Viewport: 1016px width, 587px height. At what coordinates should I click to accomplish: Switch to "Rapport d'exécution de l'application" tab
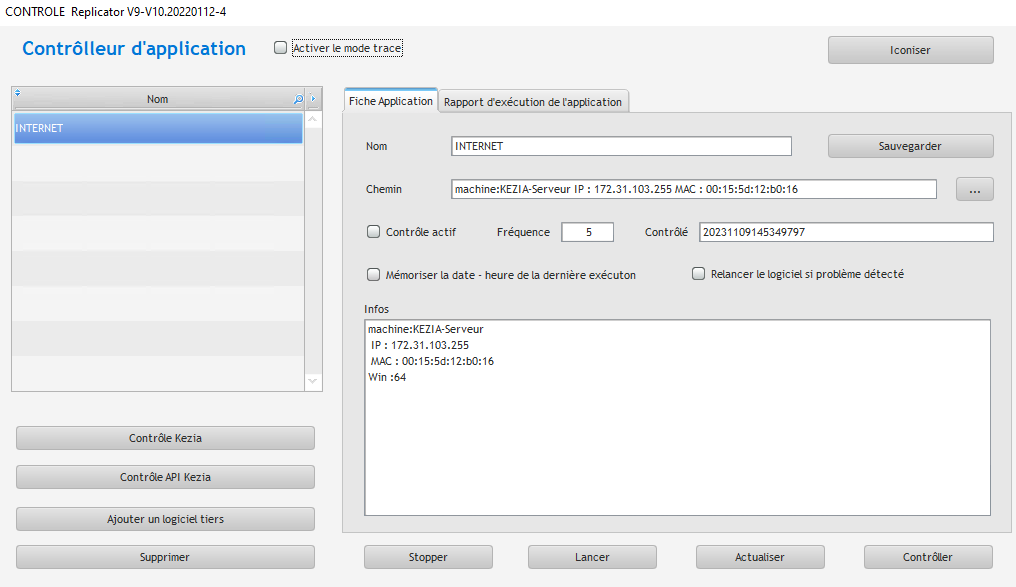point(533,102)
